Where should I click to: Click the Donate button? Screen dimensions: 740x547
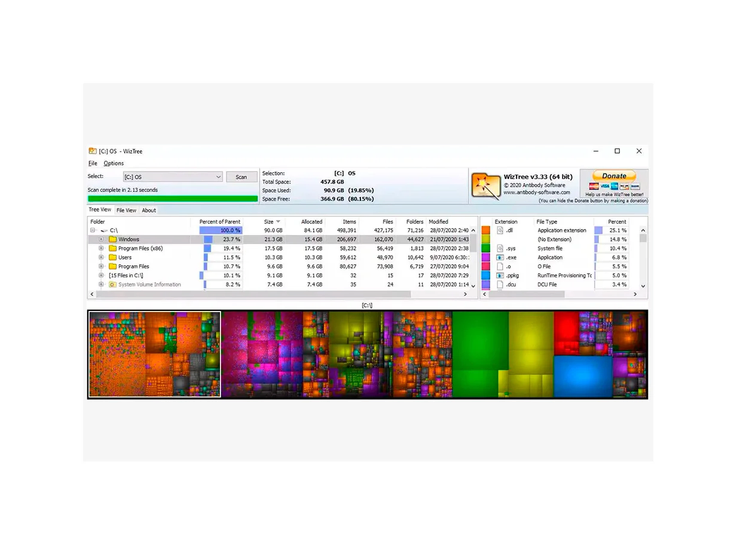[x=614, y=176]
